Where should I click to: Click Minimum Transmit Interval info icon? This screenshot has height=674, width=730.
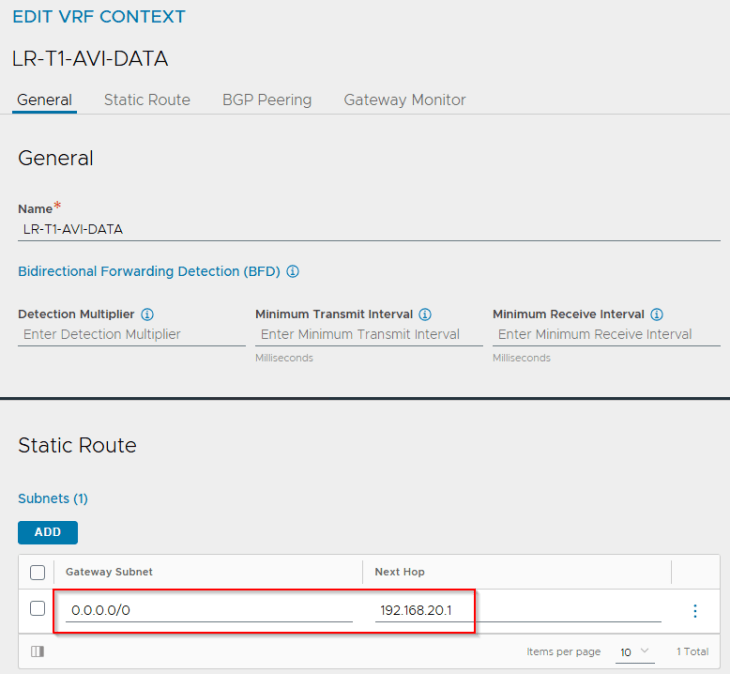(425, 314)
